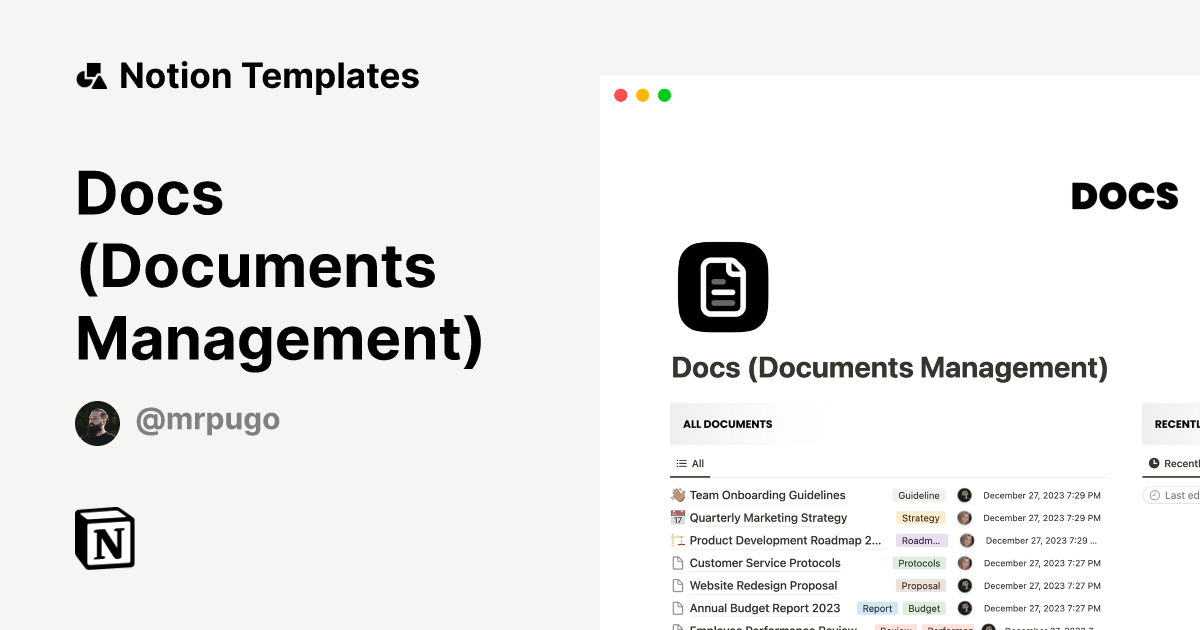Click the Notion logo next to Notion Templates
The width and height of the screenshot is (1200, 630).
pos(91,75)
